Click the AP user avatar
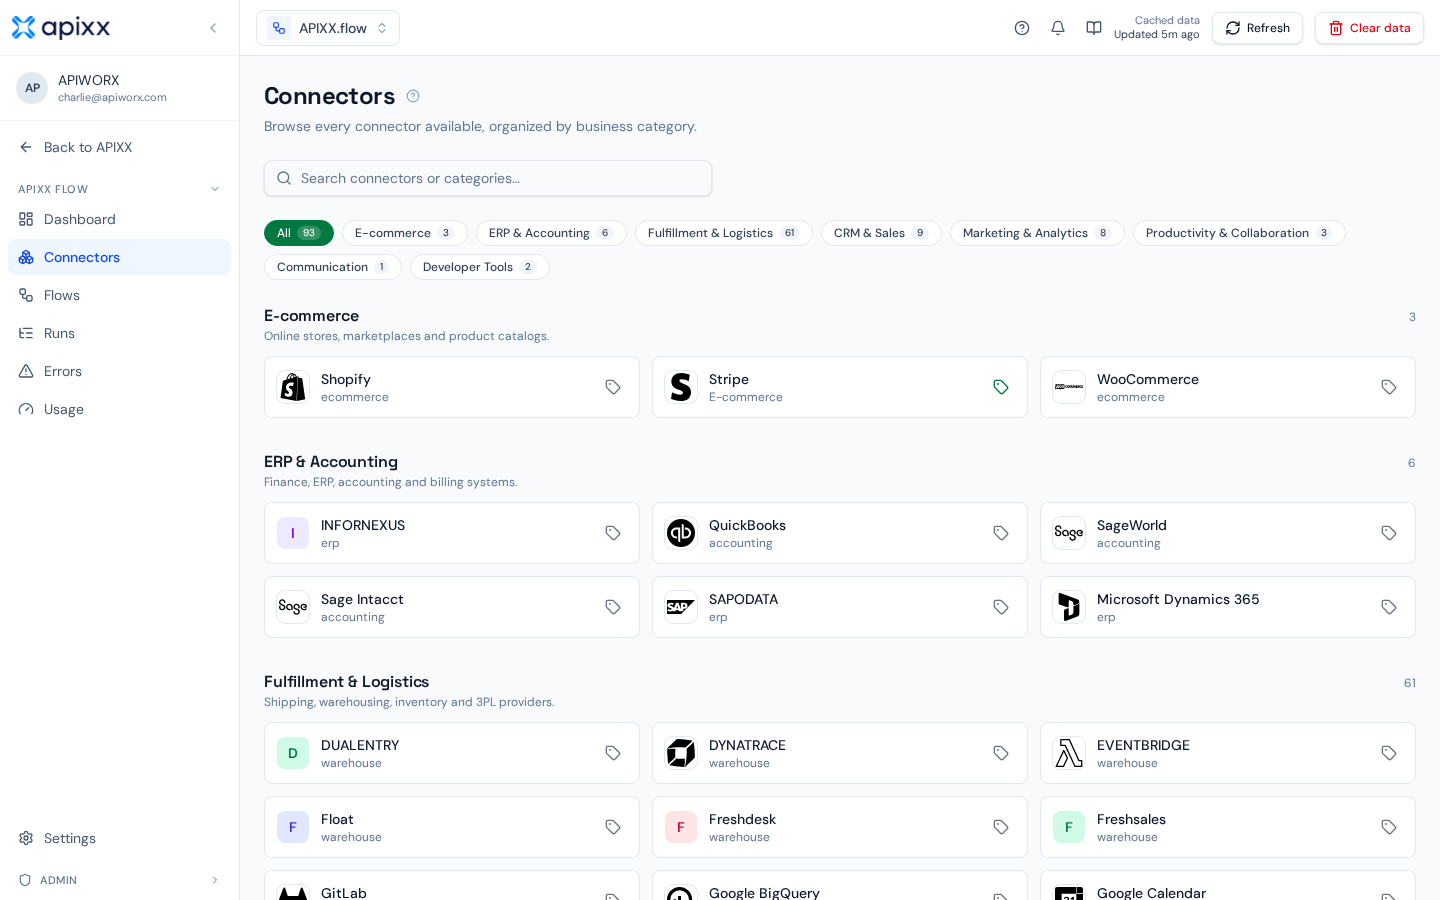Image resolution: width=1440 pixels, height=900 pixels. click(x=32, y=88)
